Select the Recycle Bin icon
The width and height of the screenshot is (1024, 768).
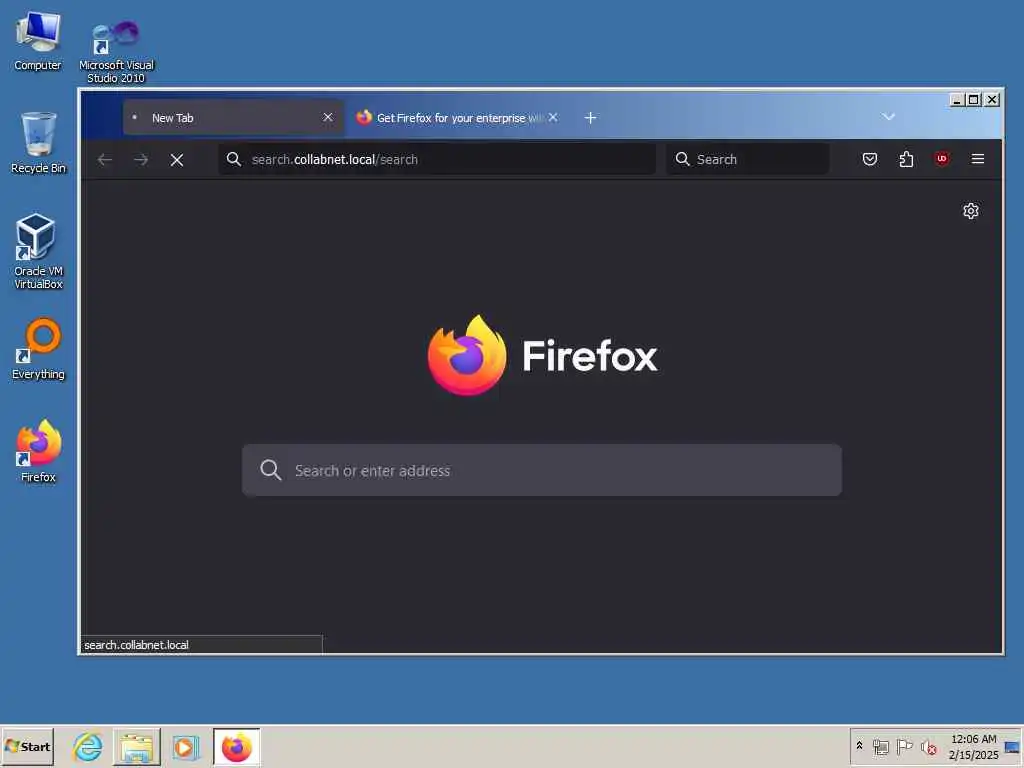(x=38, y=143)
